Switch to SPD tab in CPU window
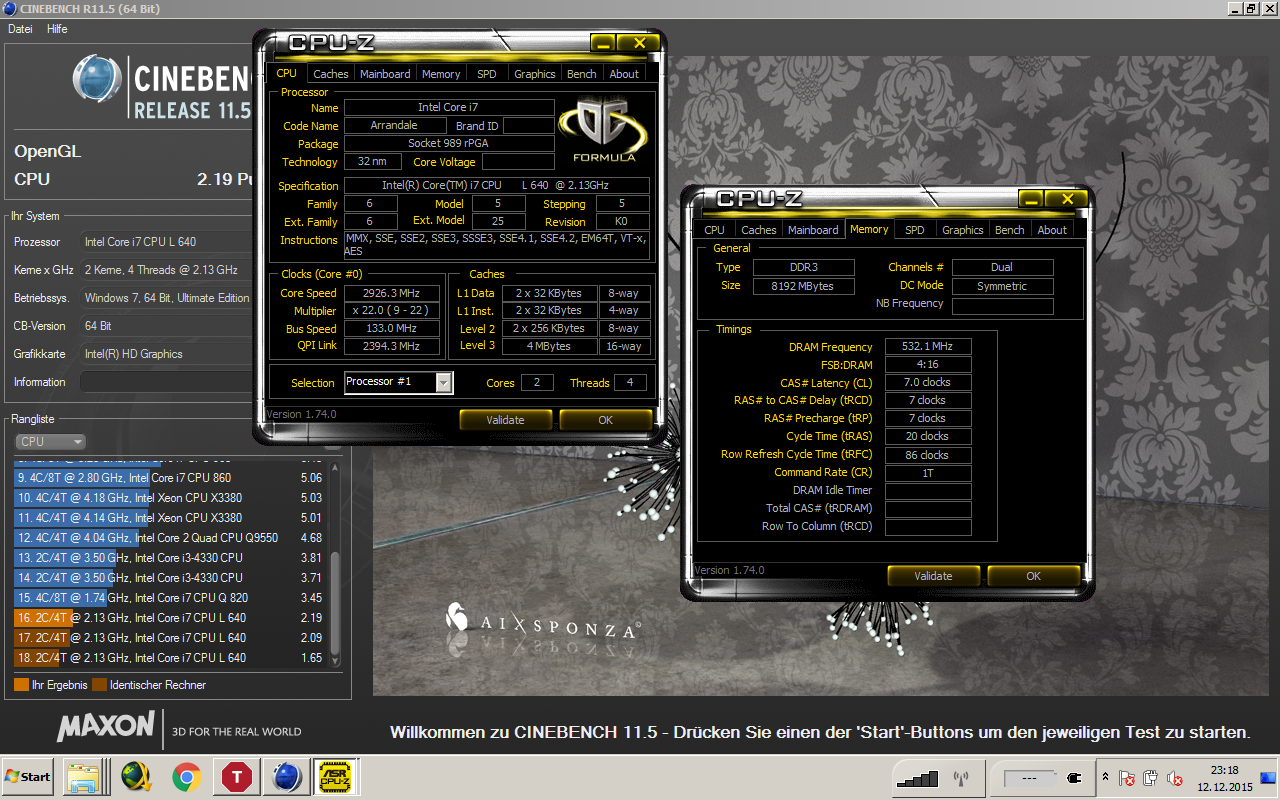This screenshot has height=800, width=1280. pos(486,74)
